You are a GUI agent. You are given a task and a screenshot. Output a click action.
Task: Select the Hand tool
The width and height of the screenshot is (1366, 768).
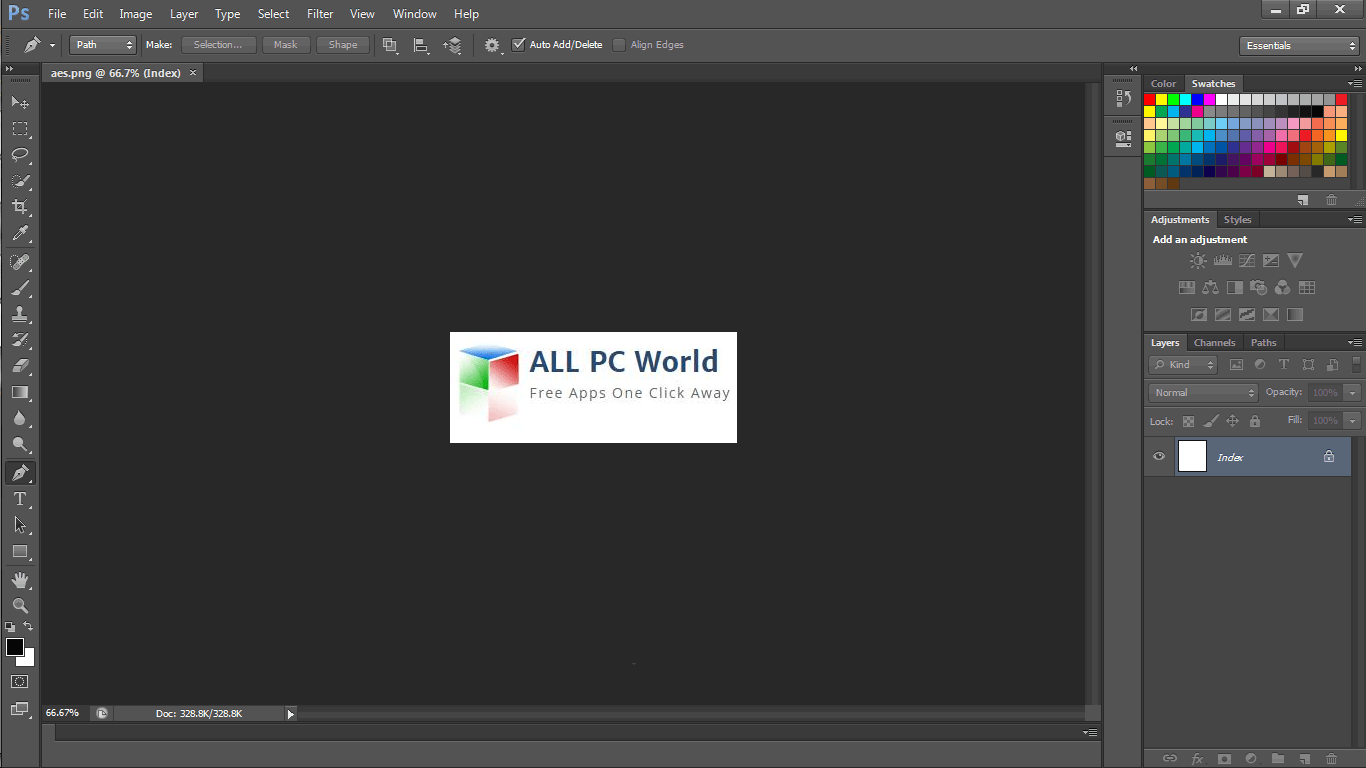[x=20, y=578]
